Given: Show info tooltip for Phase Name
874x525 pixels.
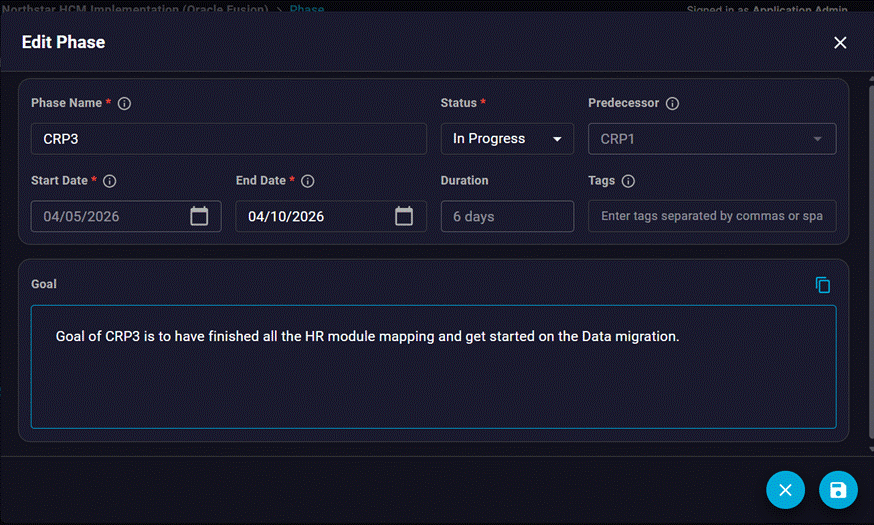Looking at the screenshot, I should pyautogui.click(x=124, y=103).
